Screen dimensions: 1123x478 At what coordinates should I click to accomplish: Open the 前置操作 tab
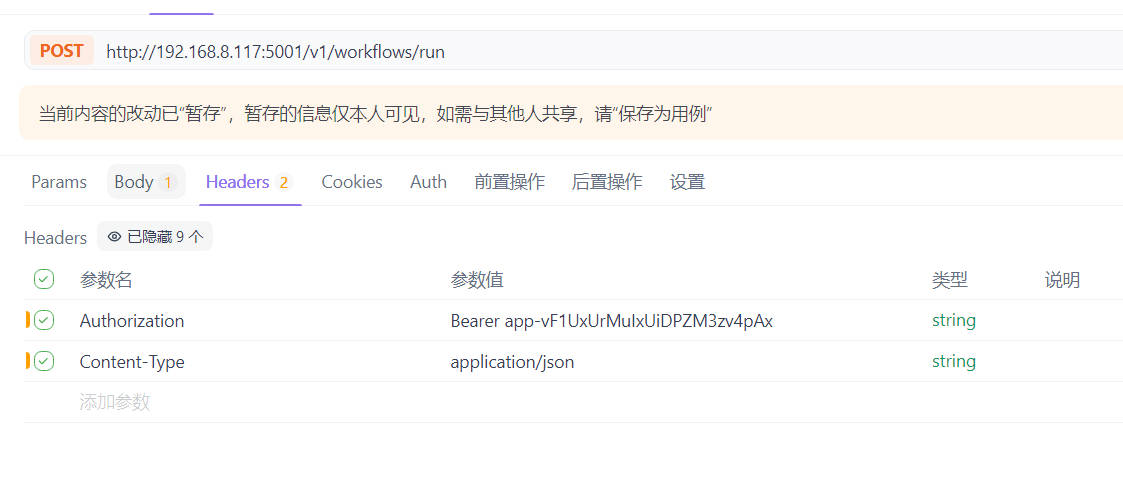509,182
